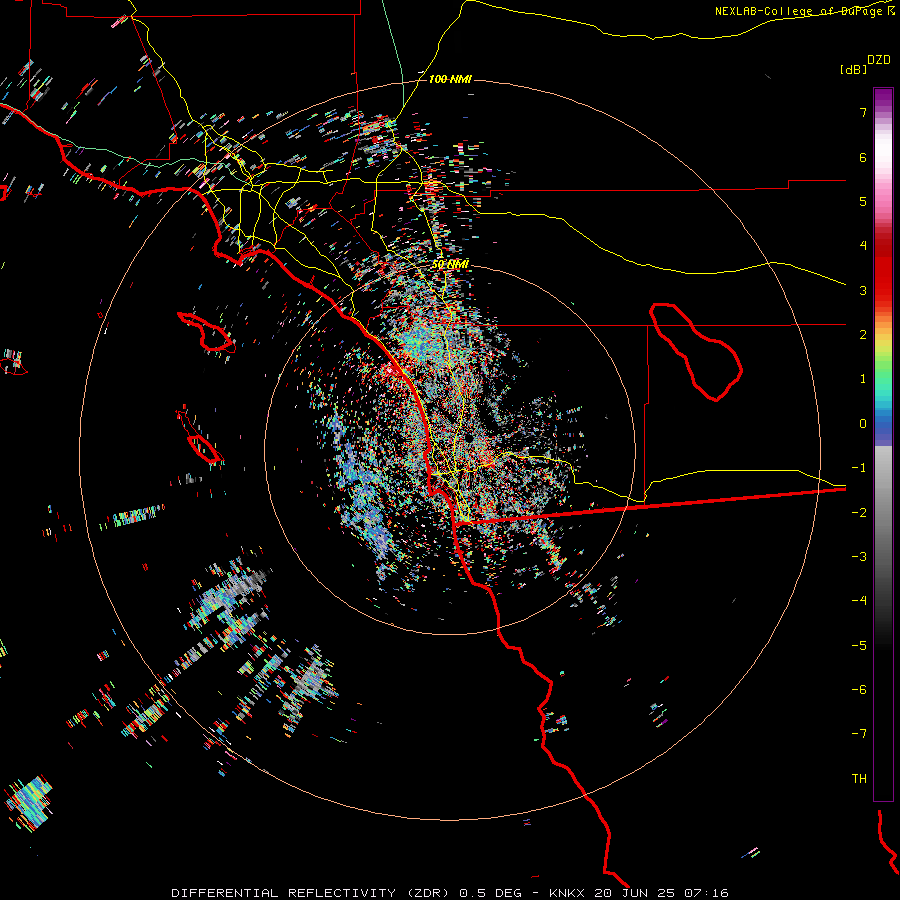This screenshot has width=900, height=900.
Task: Click the positive 1 scale value
Action: click(x=863, y=379)
